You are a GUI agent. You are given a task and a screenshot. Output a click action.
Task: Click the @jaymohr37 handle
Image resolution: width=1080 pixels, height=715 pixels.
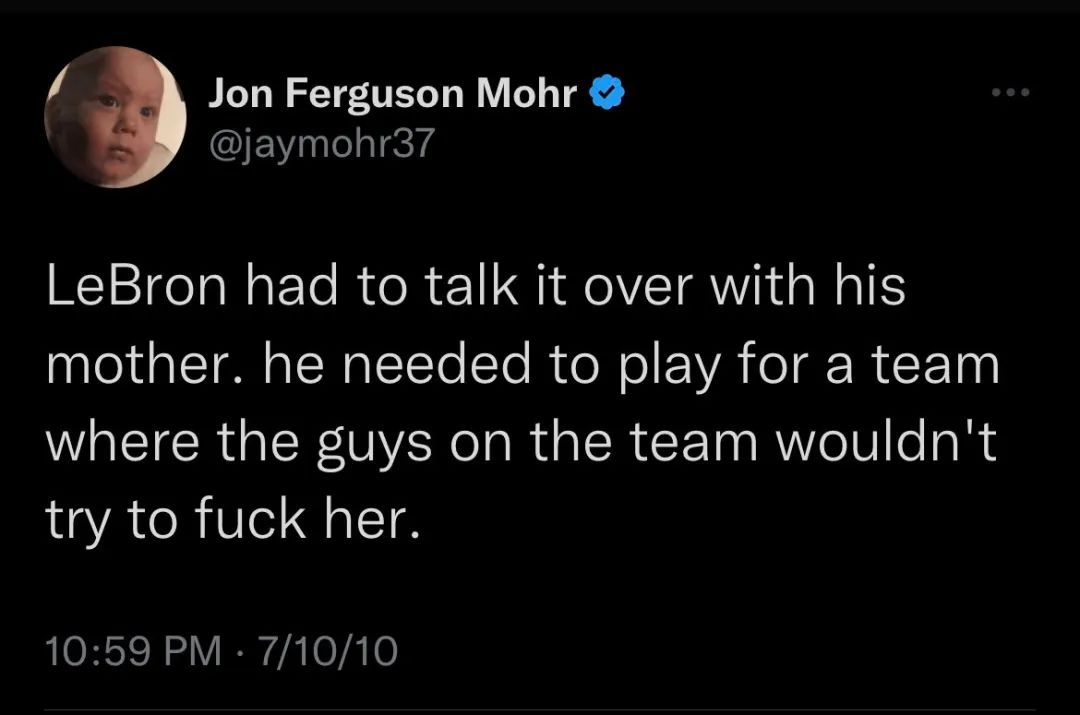[322, 144]
